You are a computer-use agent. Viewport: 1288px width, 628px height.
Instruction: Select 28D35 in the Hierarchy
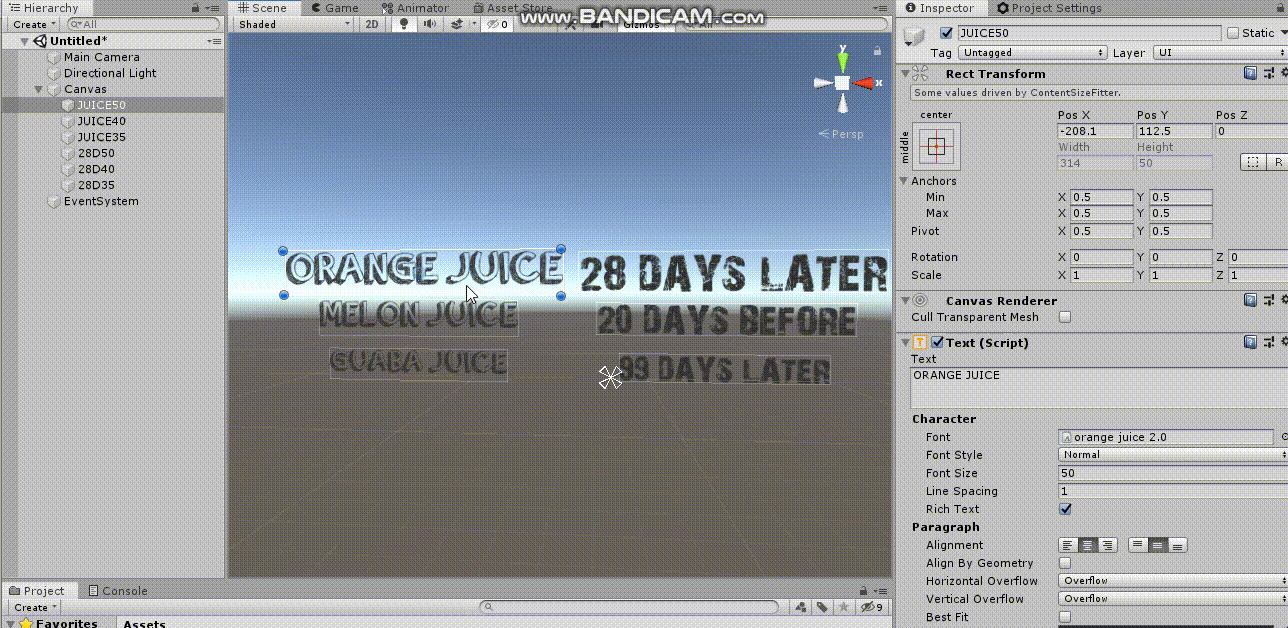click(95, 185)
